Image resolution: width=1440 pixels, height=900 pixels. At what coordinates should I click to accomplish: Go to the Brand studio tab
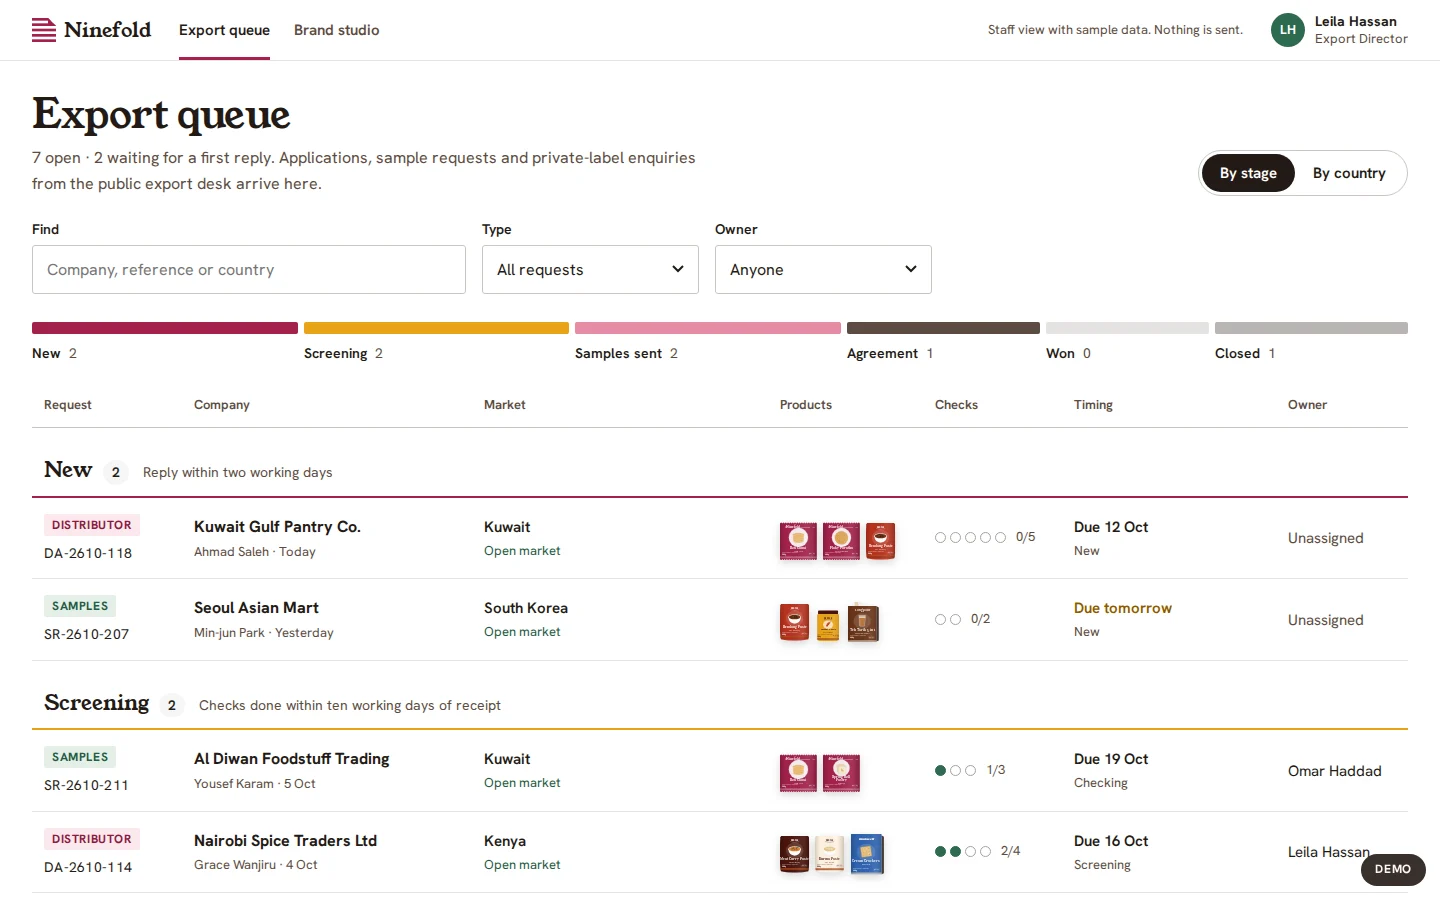tap(337, 30)
